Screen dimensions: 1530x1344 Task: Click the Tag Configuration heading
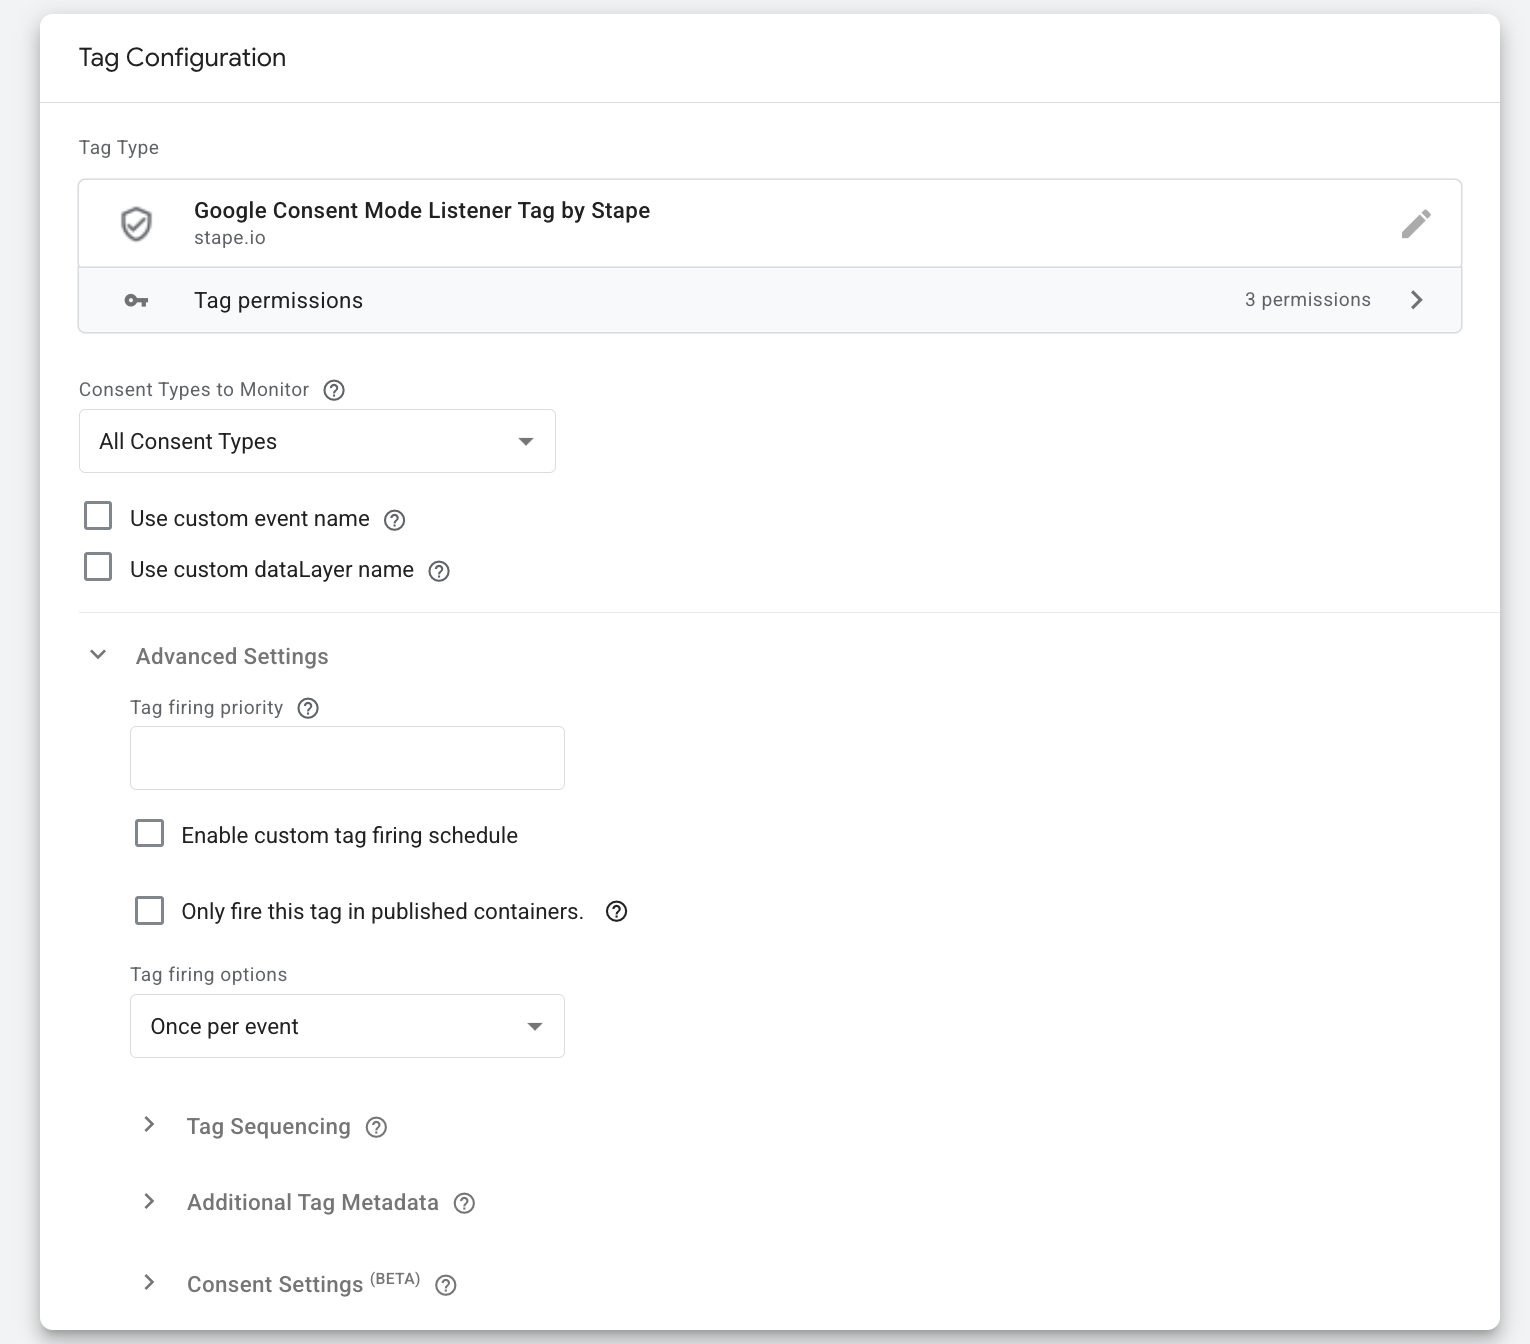pyautogui.click(x=182, y=58)
